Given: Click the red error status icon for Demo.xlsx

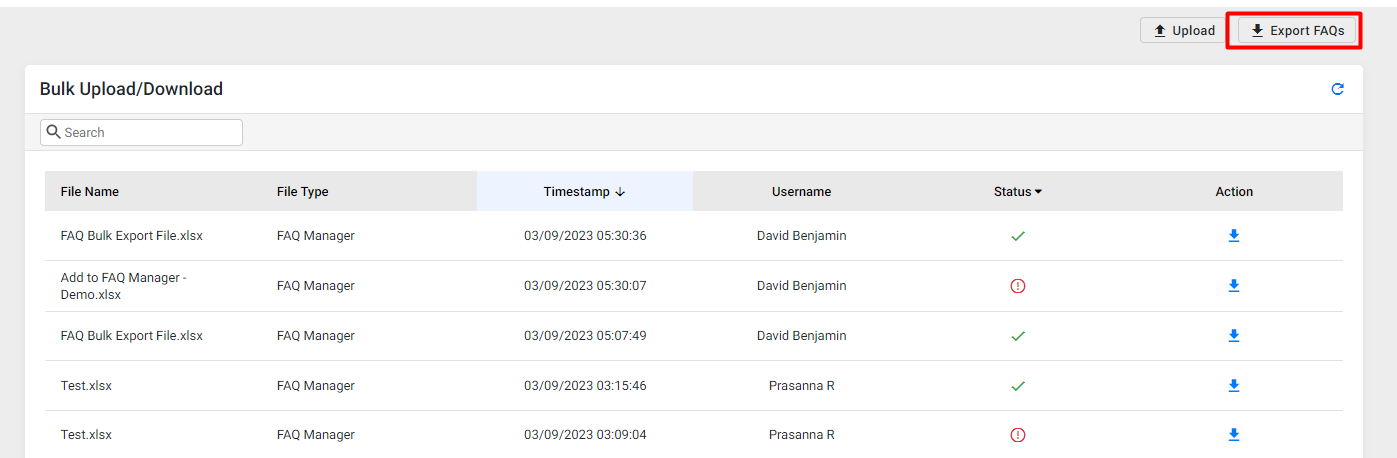Looking at the screenshot, I should (1018, 286).
